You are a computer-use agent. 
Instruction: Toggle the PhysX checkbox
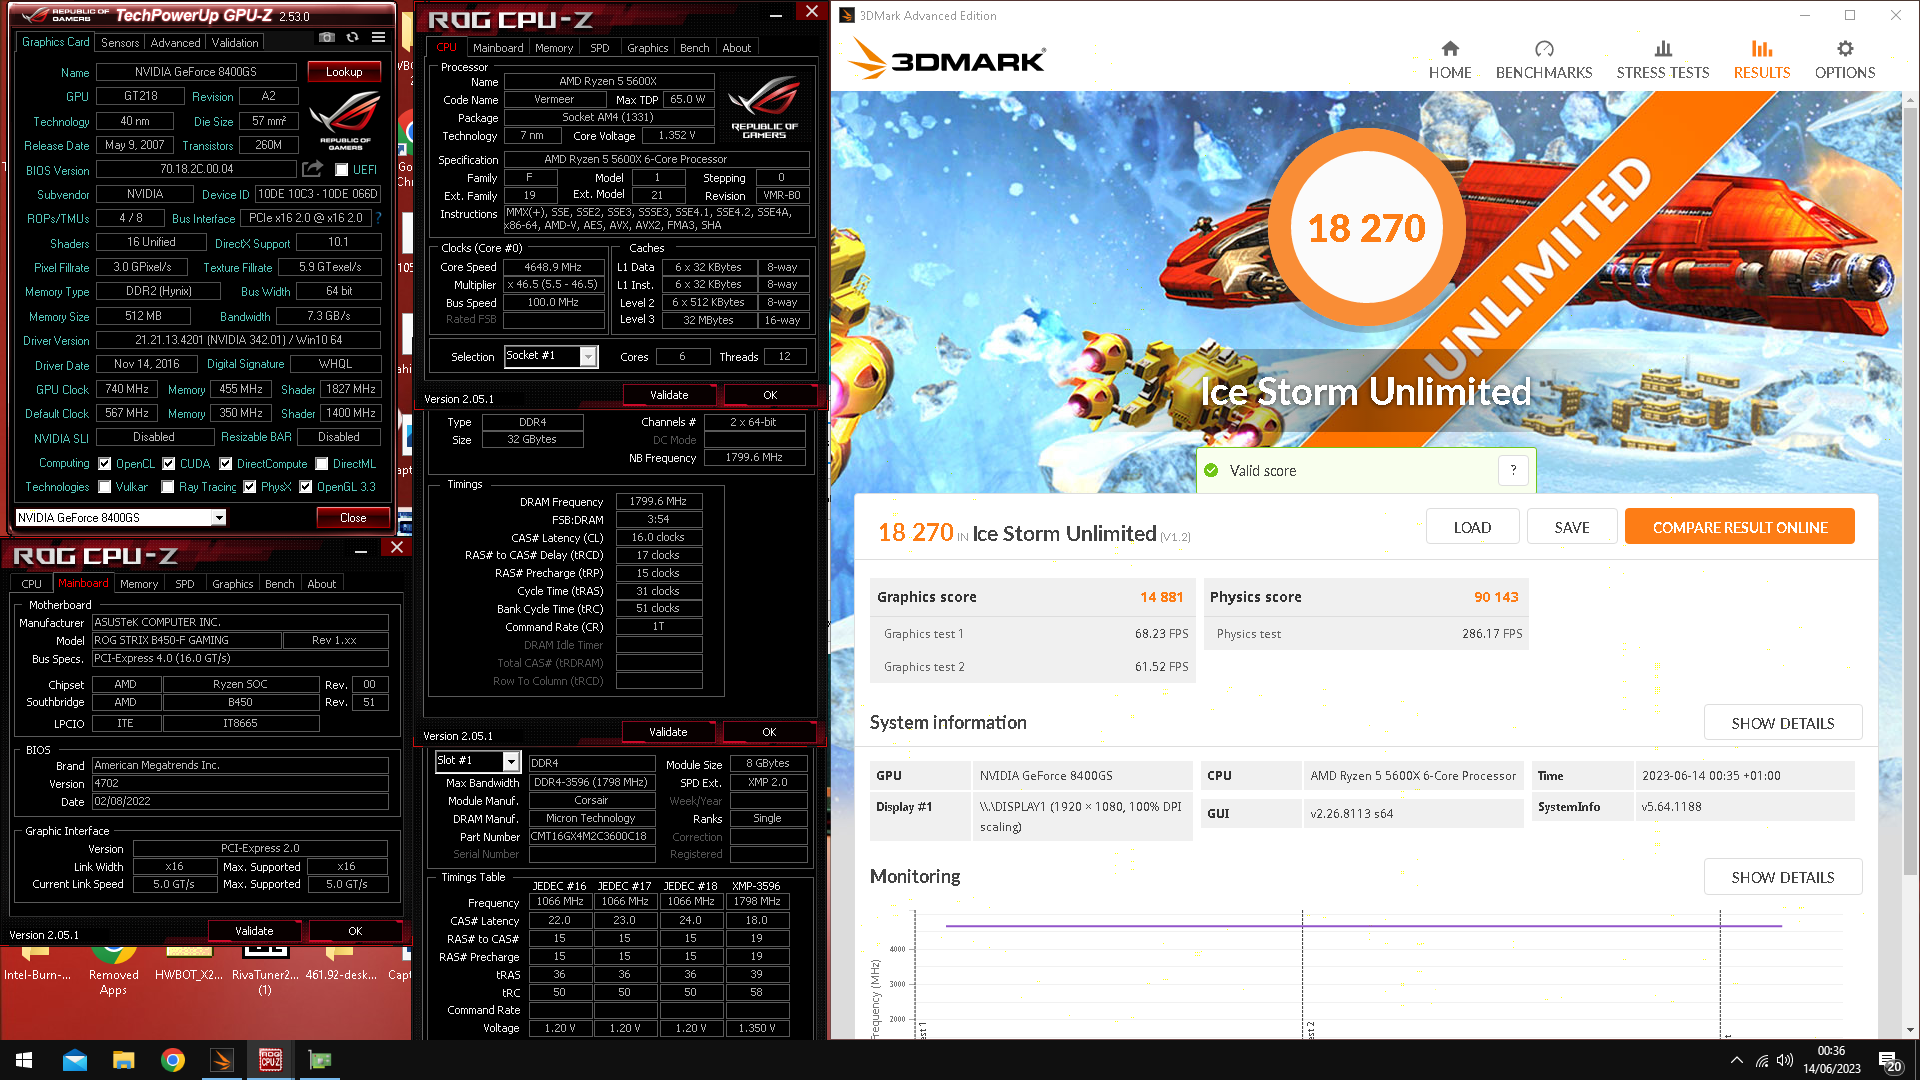click(250, 487)
